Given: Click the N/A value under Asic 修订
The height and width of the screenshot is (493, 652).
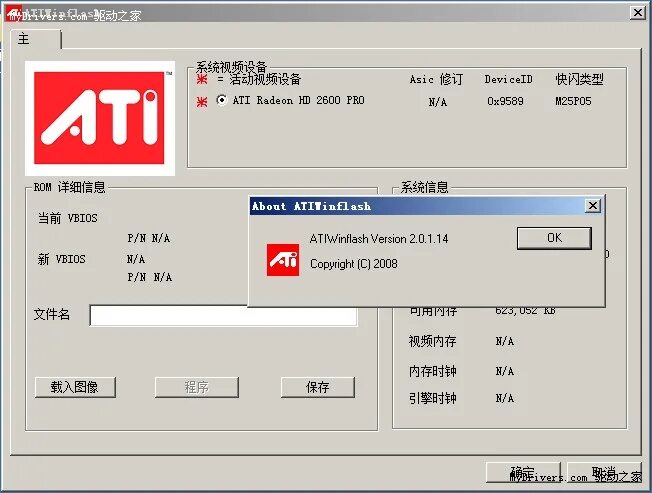Looking at the screenshot, I should tap(438, 102).
